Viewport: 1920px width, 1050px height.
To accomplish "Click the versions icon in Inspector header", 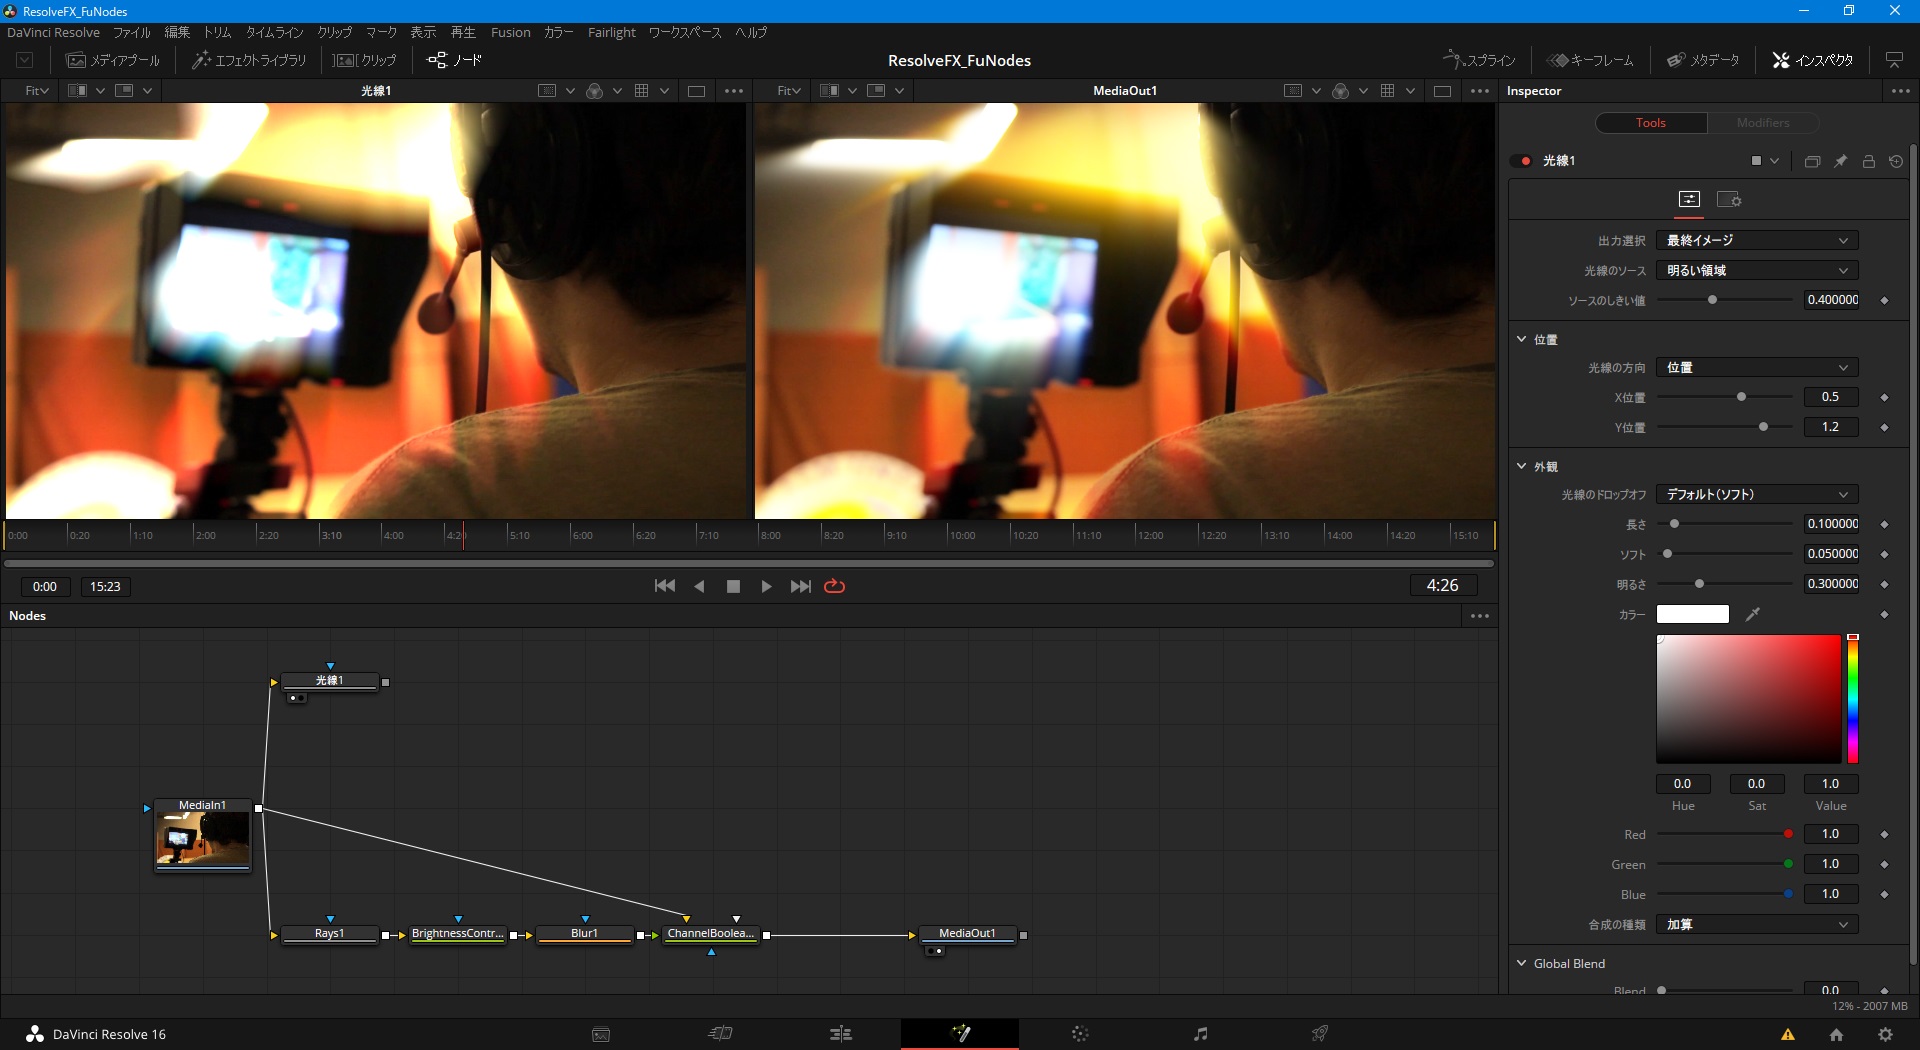I will pos(1812,161).
